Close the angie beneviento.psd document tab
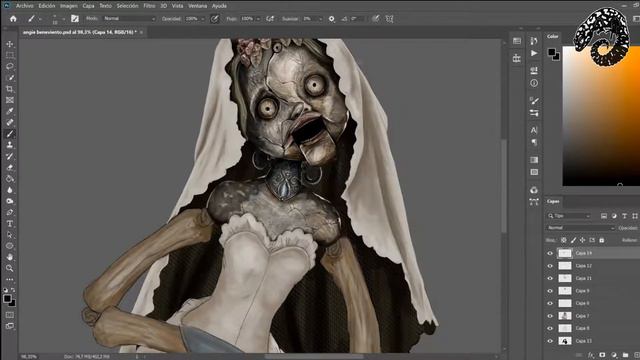Viewport: 640px width, 360px height. [141, 32]
